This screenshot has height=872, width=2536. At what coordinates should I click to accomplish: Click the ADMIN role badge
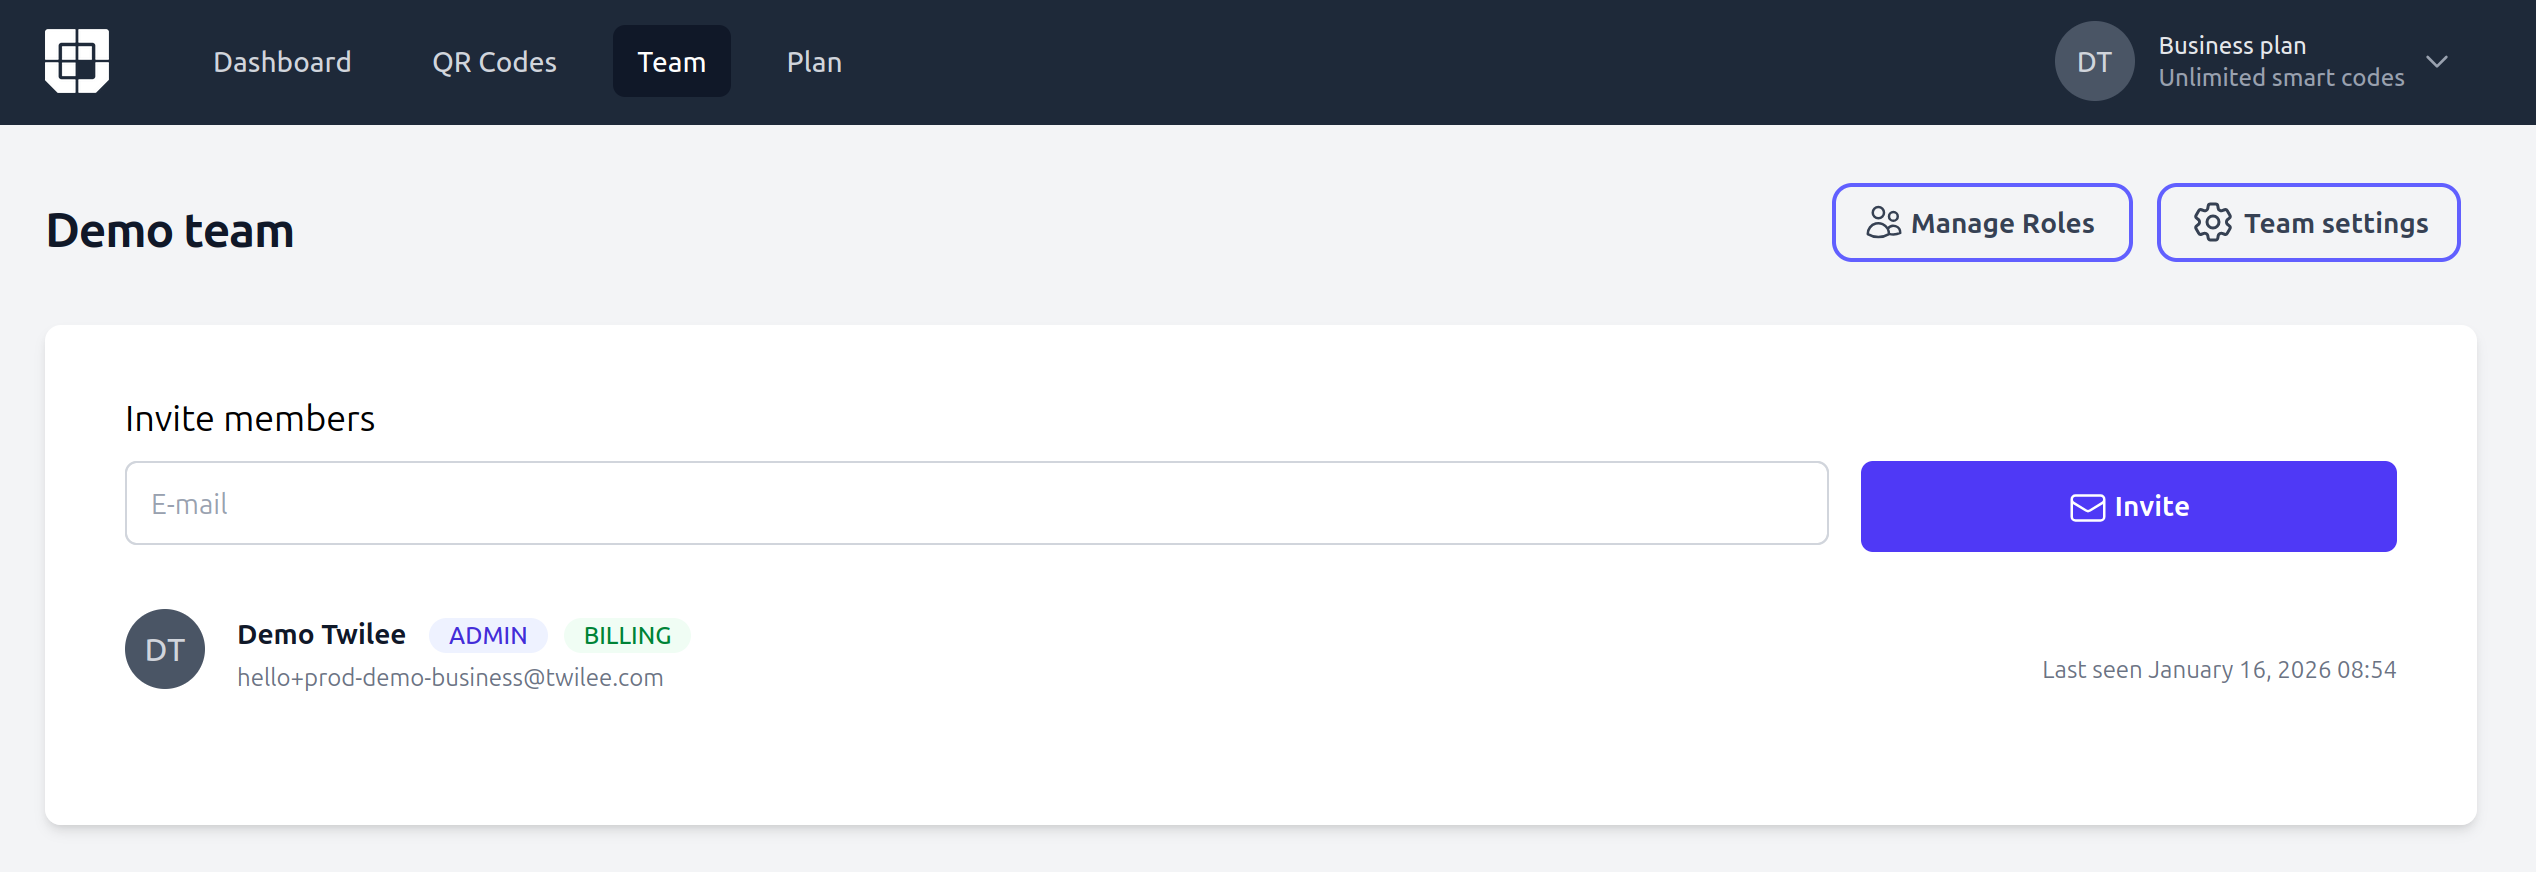point(488,635)
